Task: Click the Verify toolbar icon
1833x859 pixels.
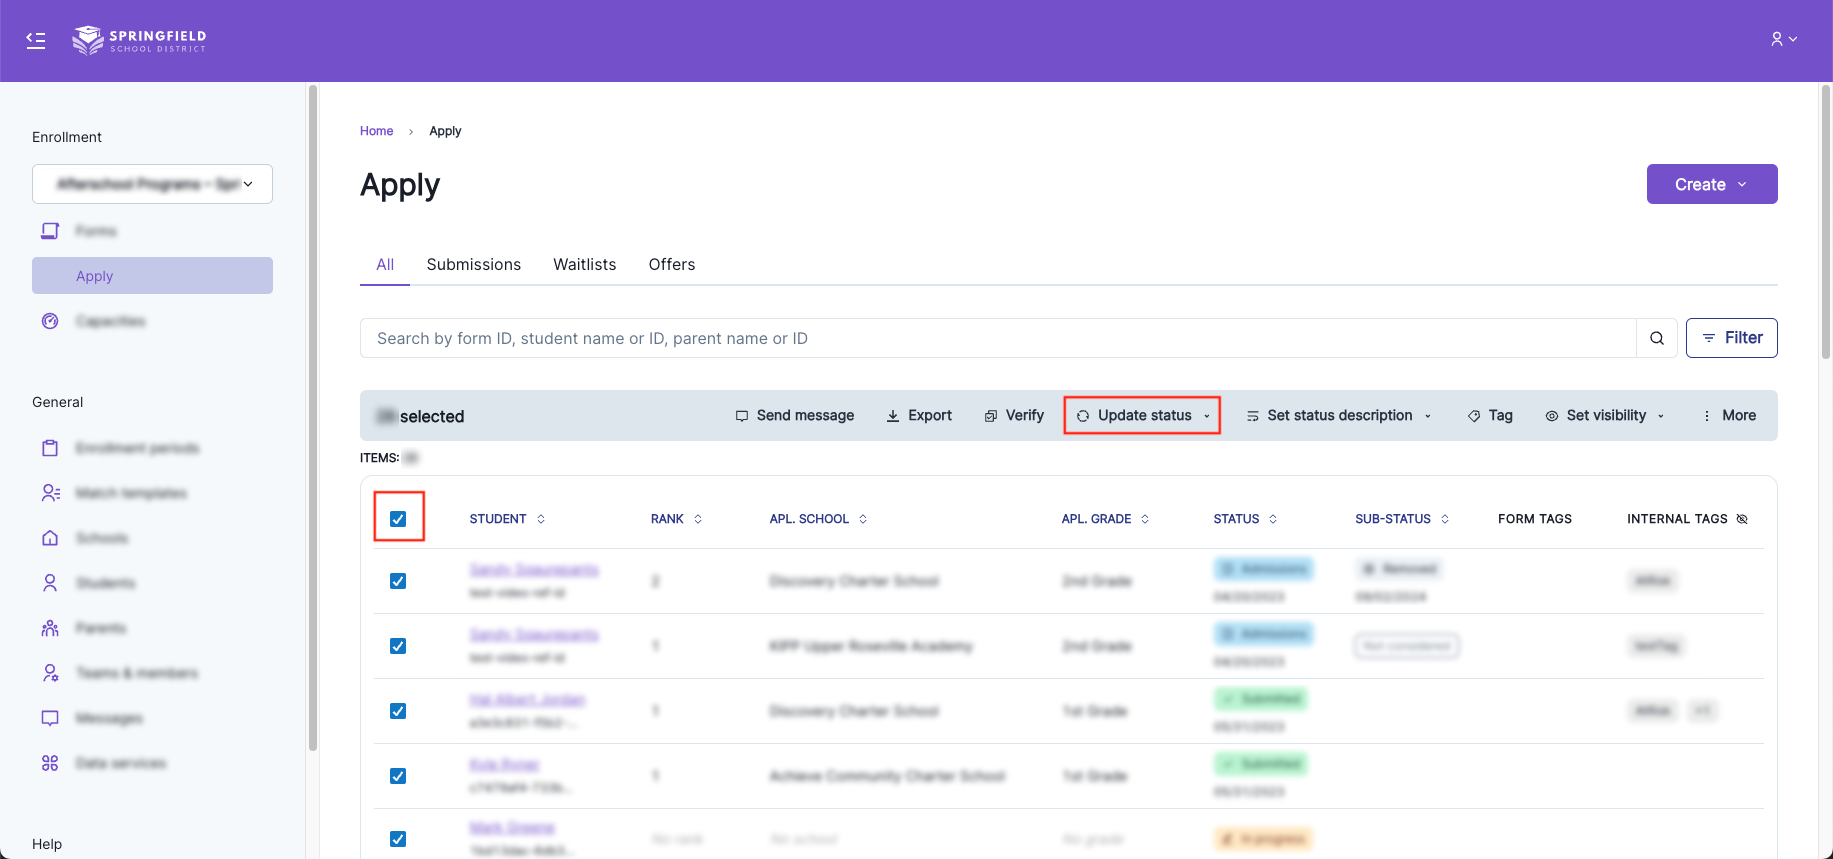Action: pyautogui.click(x=990, y=416)
